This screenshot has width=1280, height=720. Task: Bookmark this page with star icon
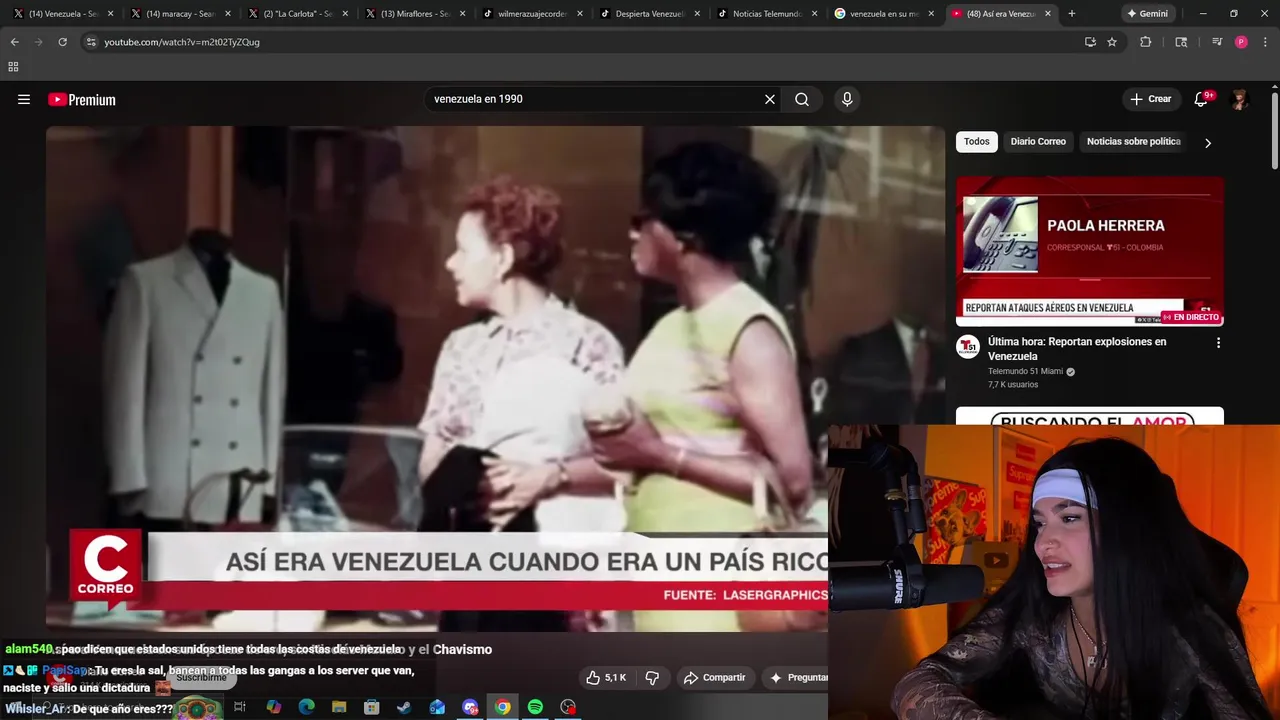point(1112,42)
